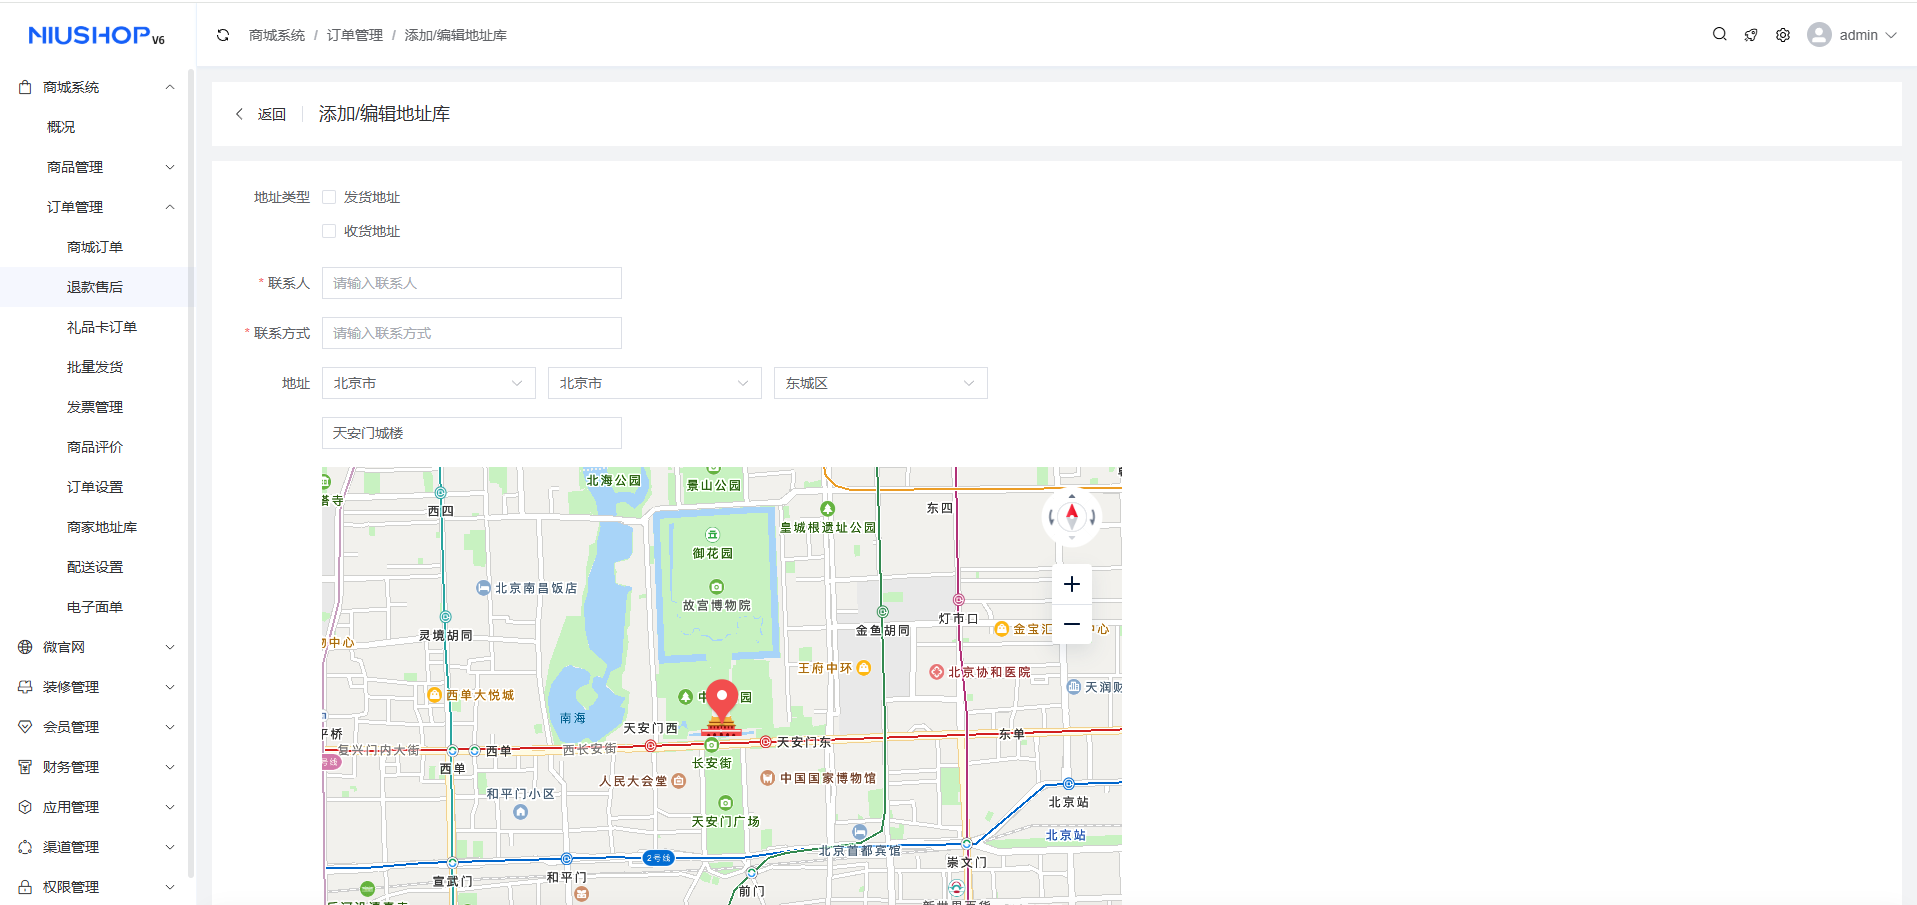Open the district dropdown showing 东城区

[x=880, y=383]
